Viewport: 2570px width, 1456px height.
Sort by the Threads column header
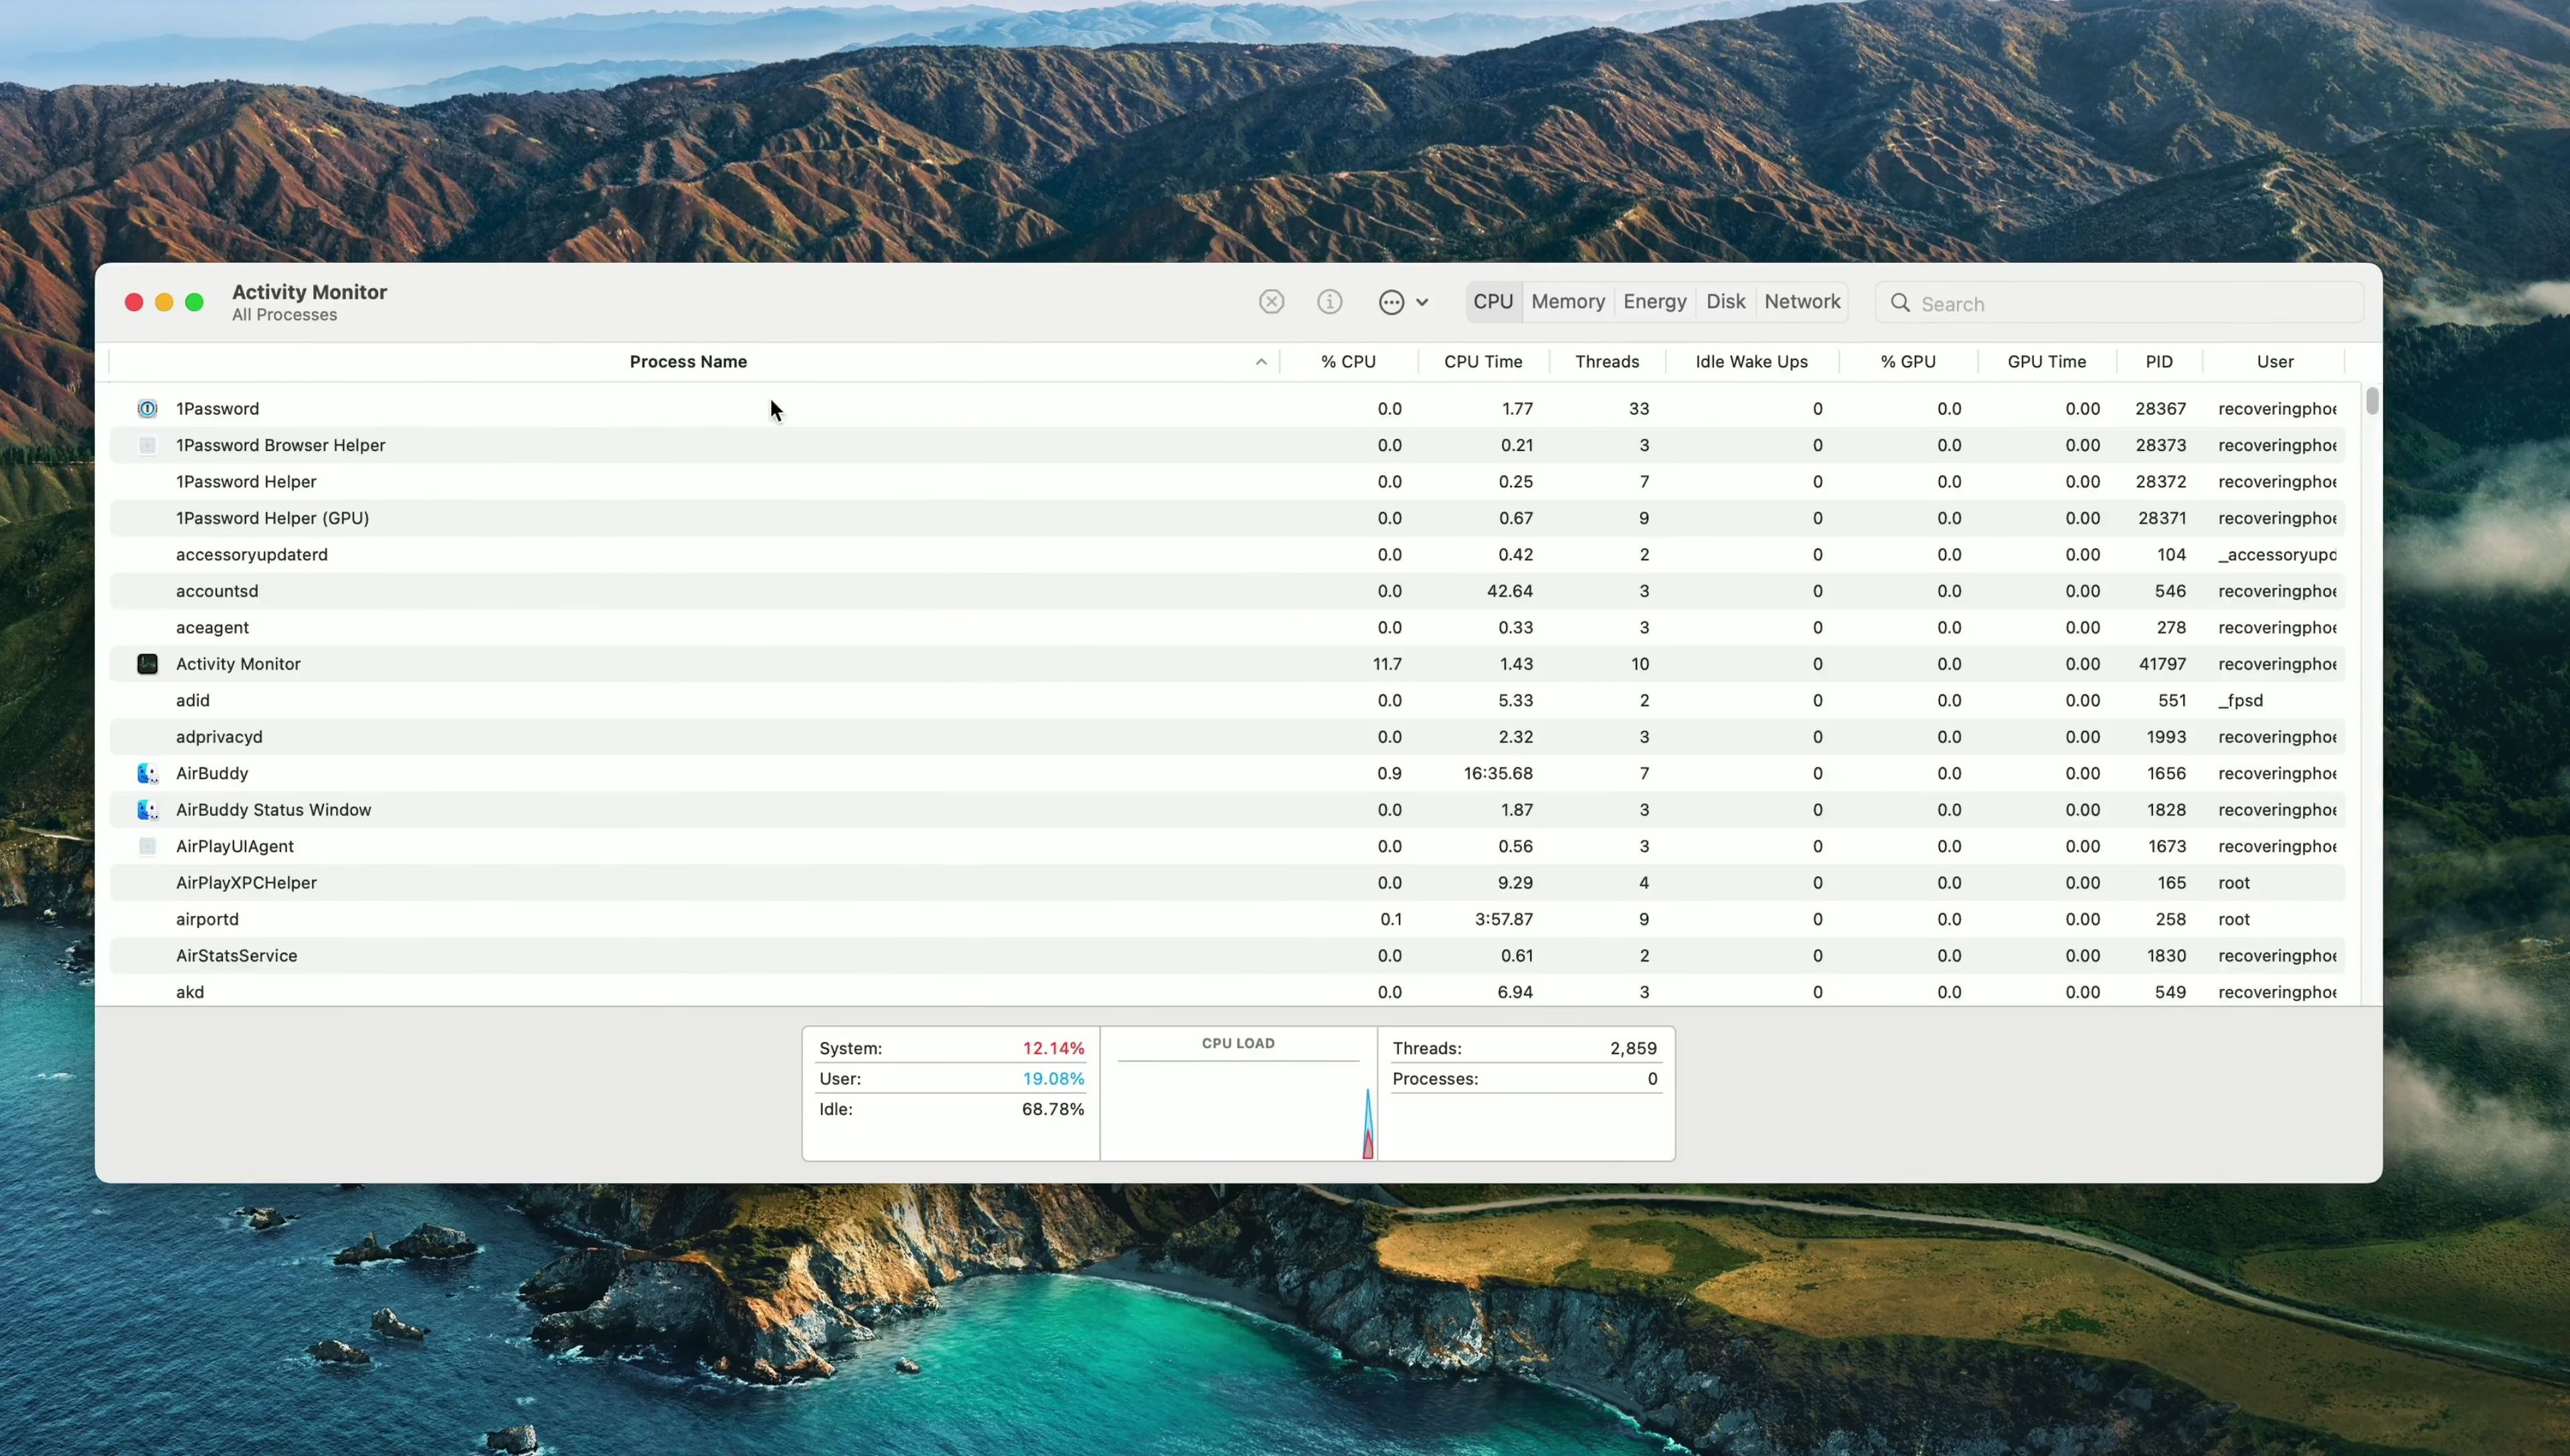click(1607, 362)
